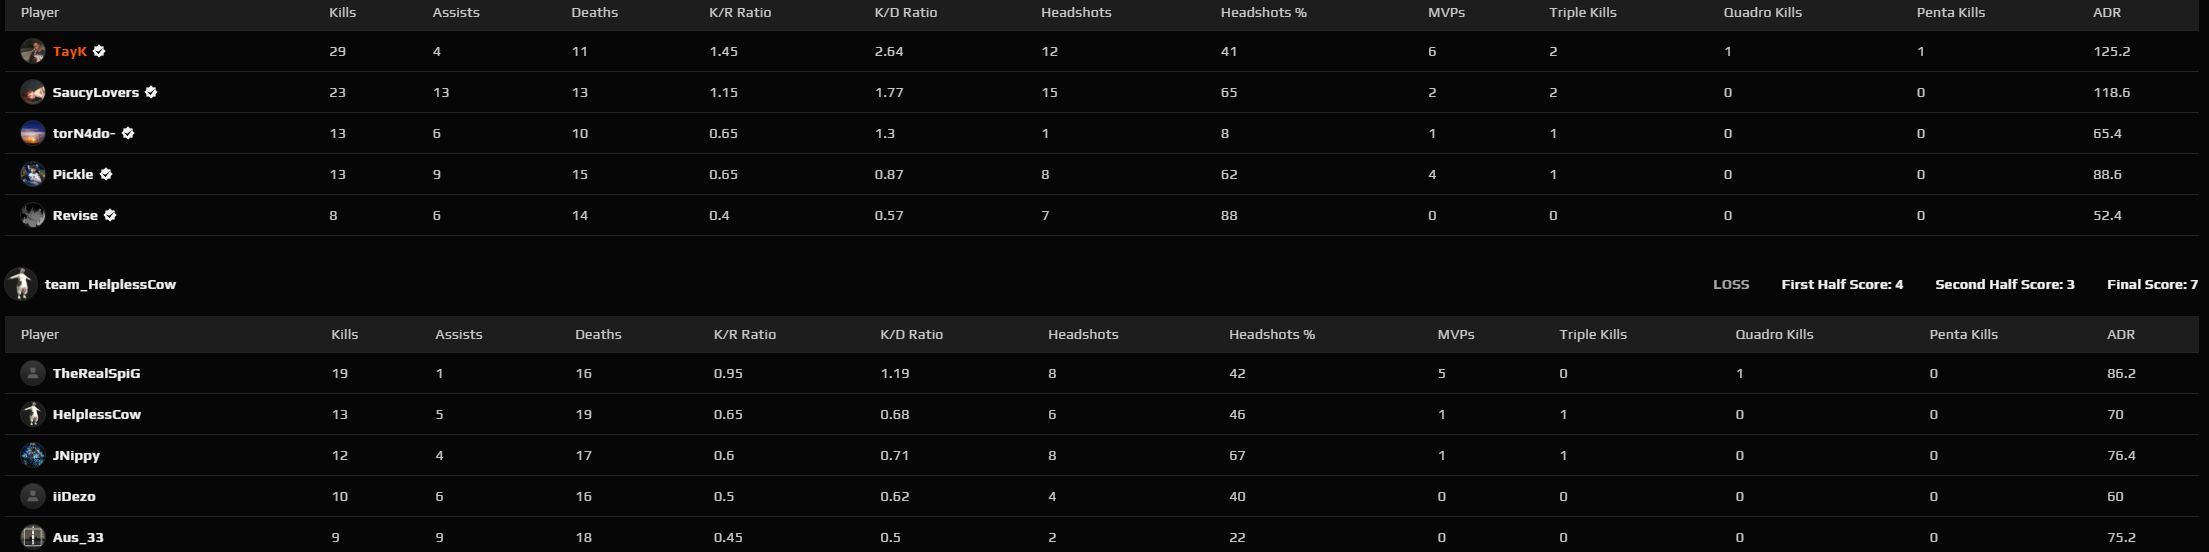Screen dimensions: 2209x552
Task: Click SaucyLovers' avatar image
Action: pyautogui.click(x=33, y=92)
